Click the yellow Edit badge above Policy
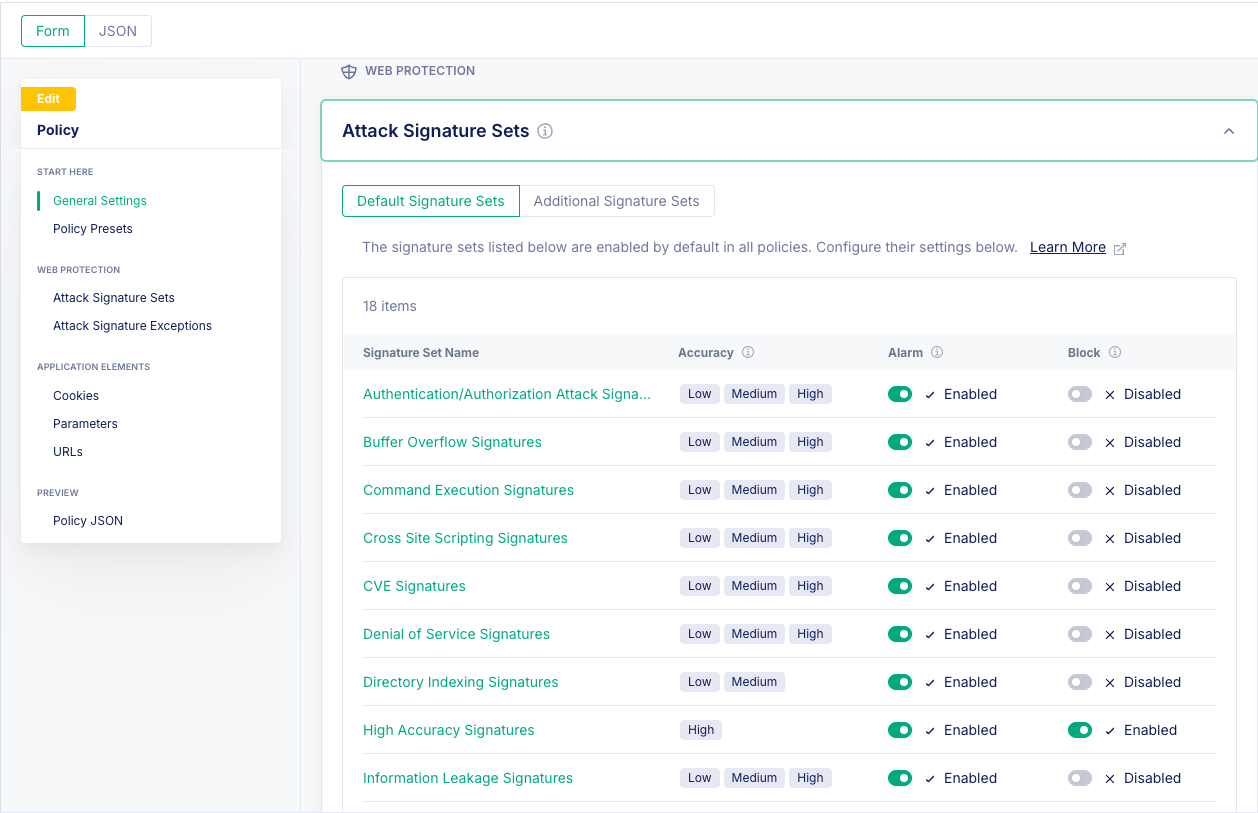 [x=48, y=98]
